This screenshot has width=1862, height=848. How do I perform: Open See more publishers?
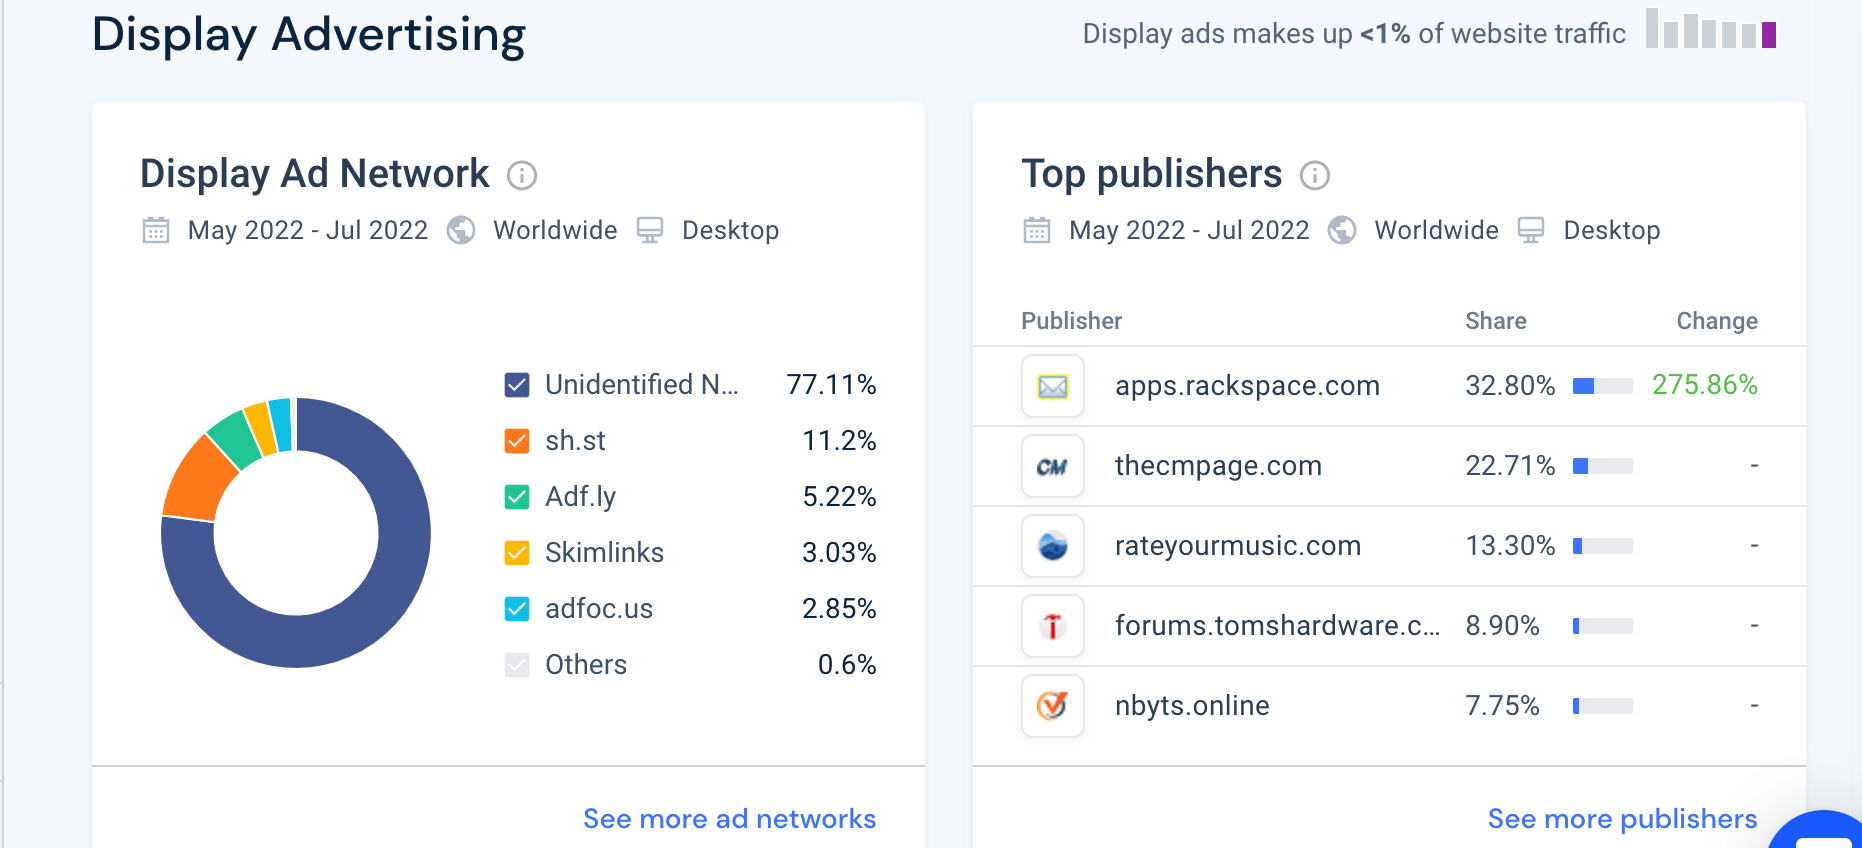(1621, 818)
